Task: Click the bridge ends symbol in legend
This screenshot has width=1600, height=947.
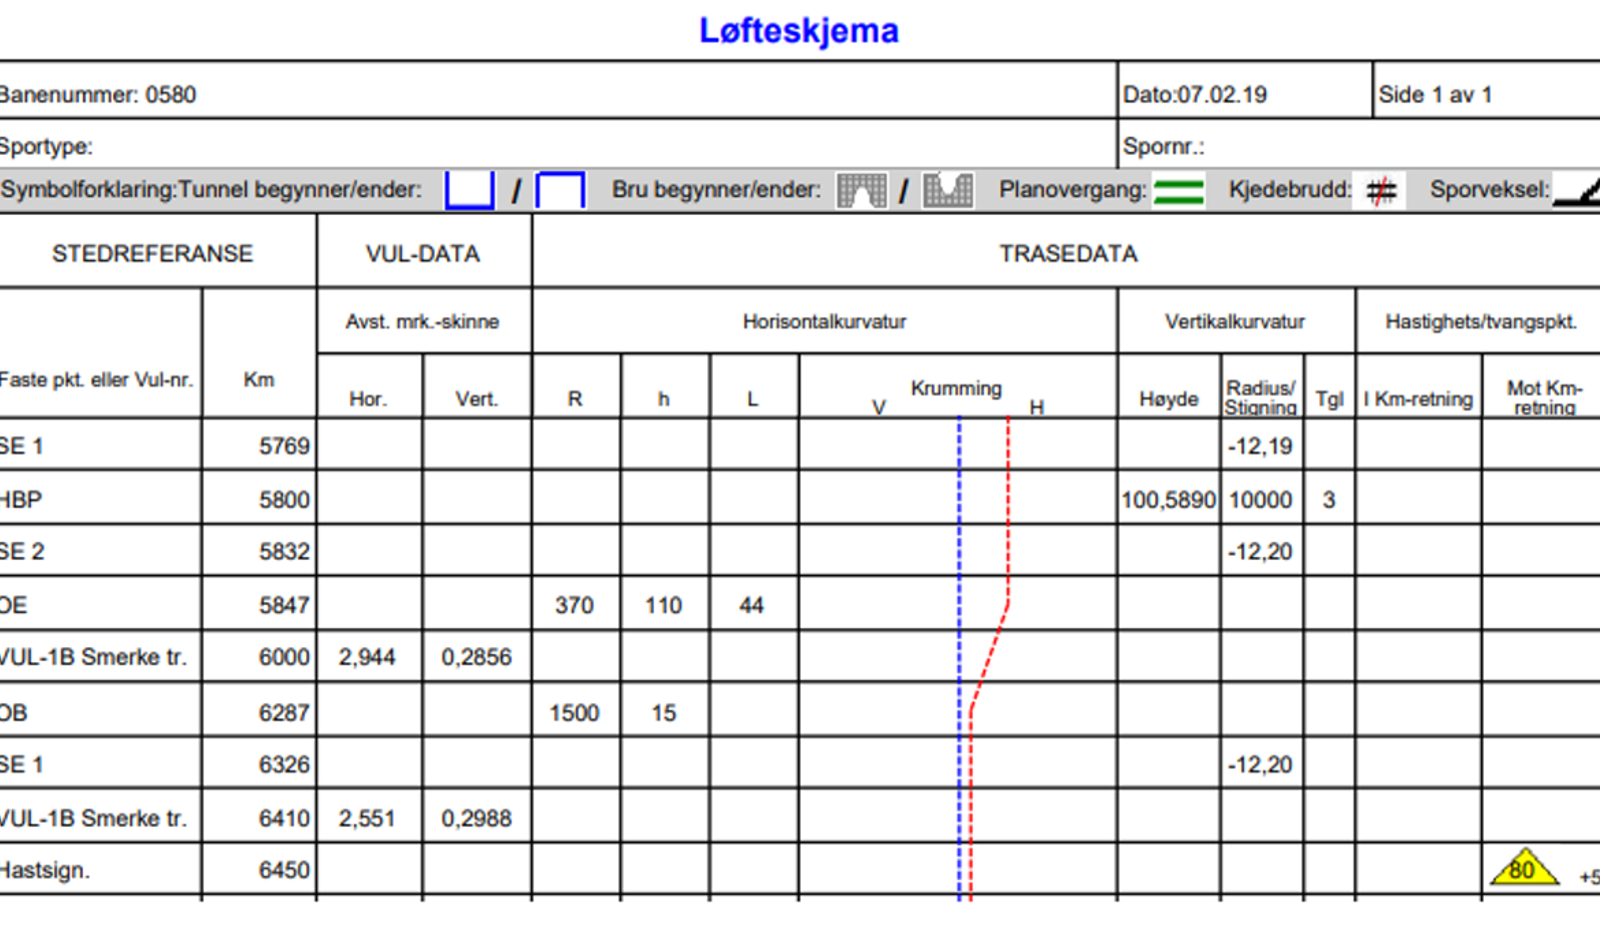Action: click(x=948, y=190)
